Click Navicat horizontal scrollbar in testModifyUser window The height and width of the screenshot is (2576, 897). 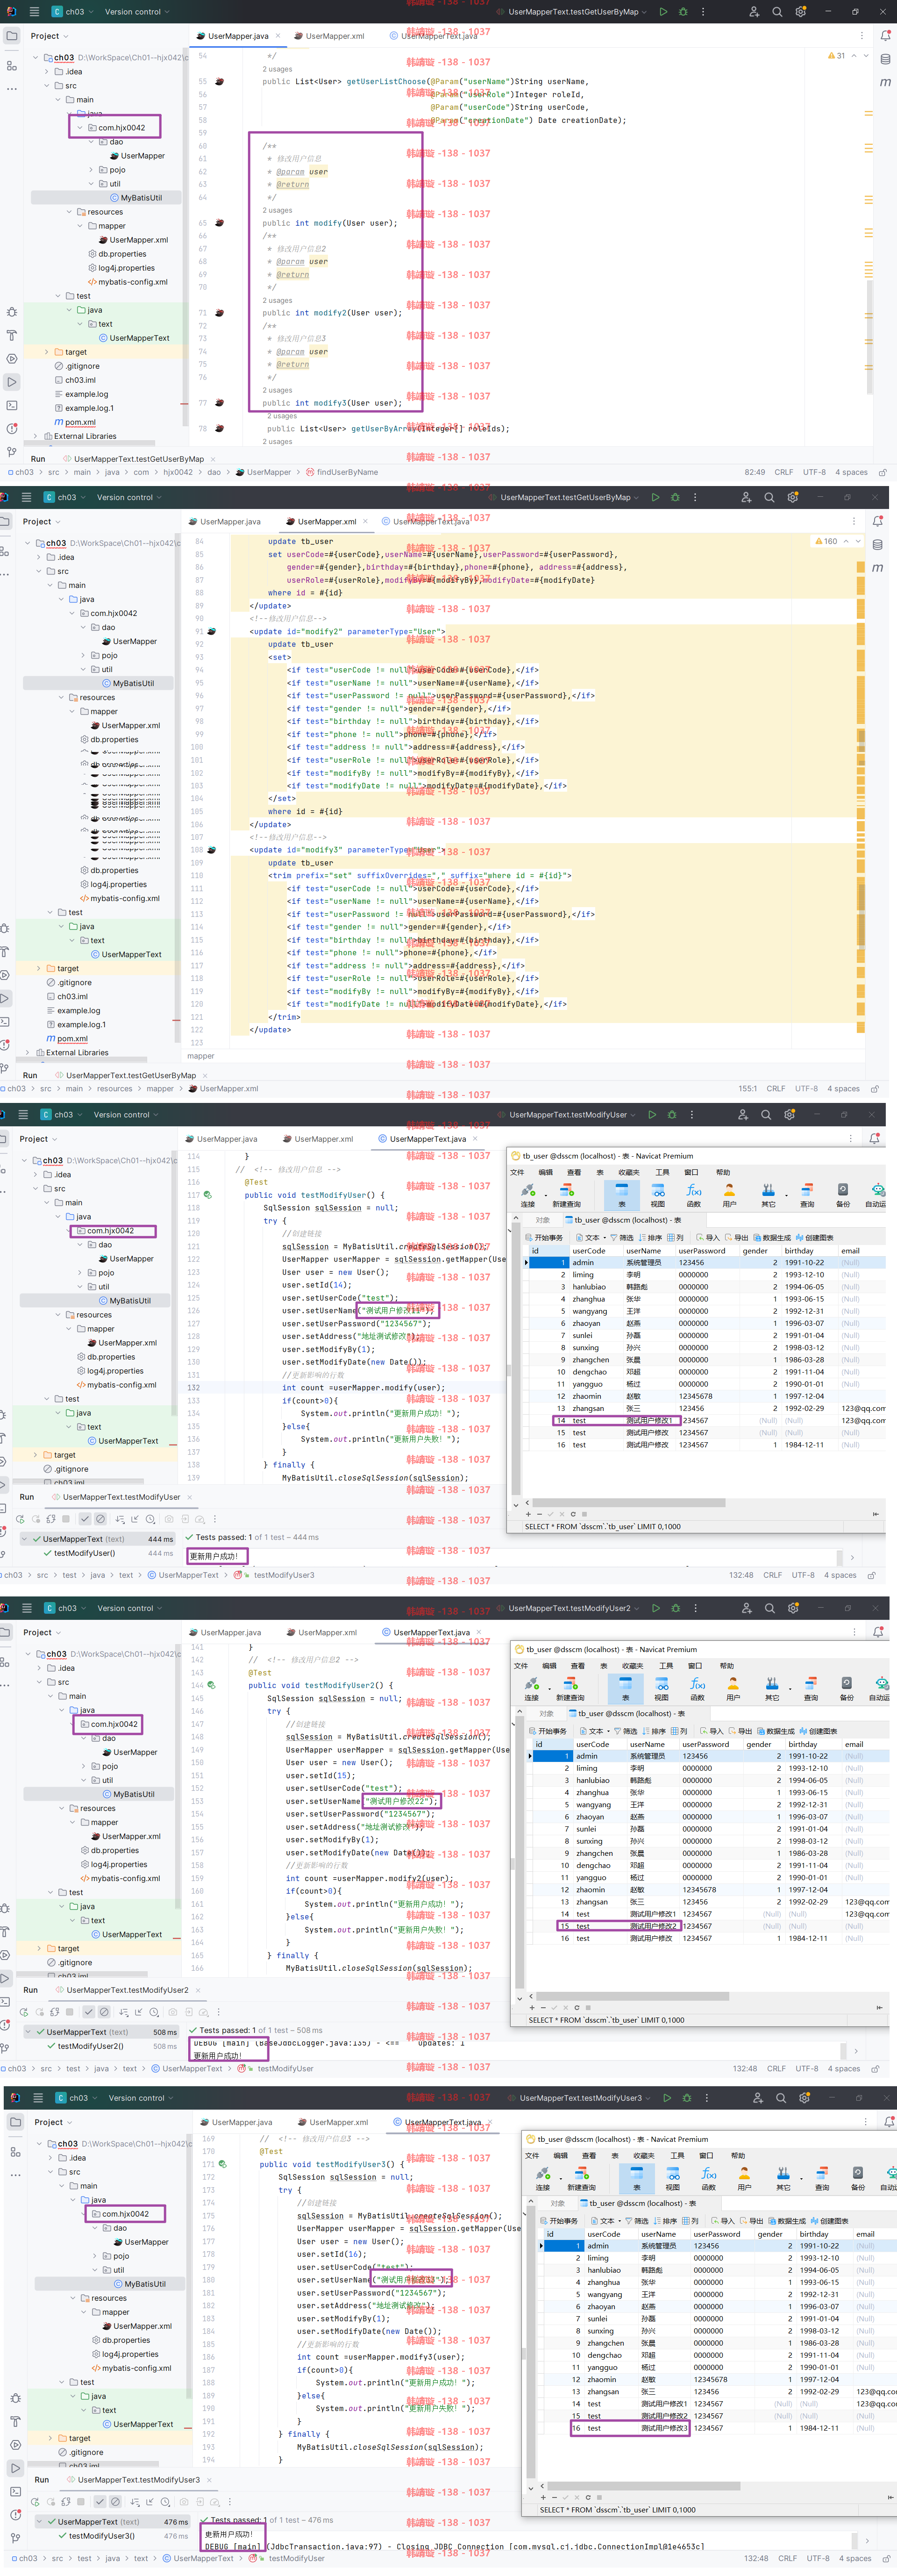pos(628,1502)
